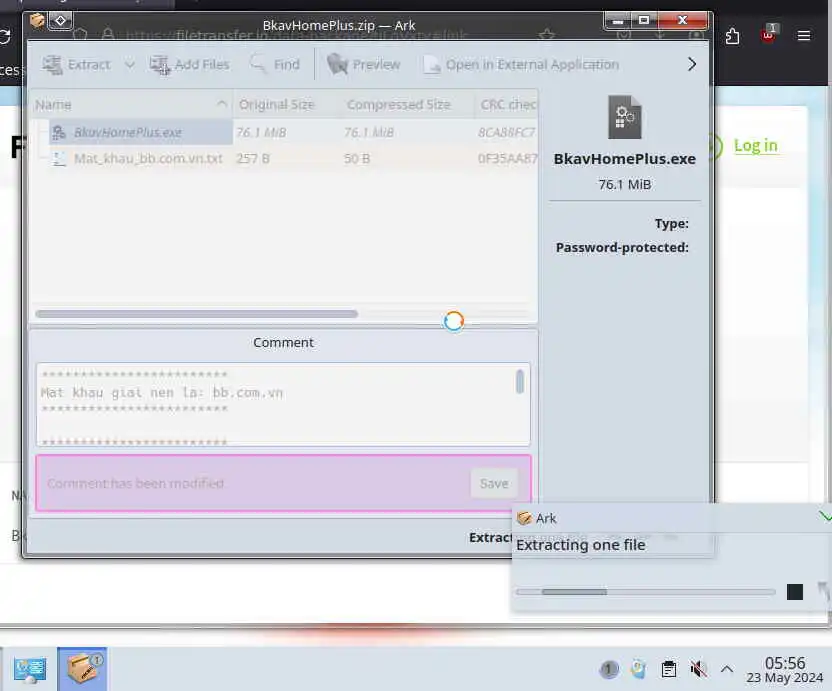
Task: Click the horizontal scrollbar of the file list
Action: 196,314
